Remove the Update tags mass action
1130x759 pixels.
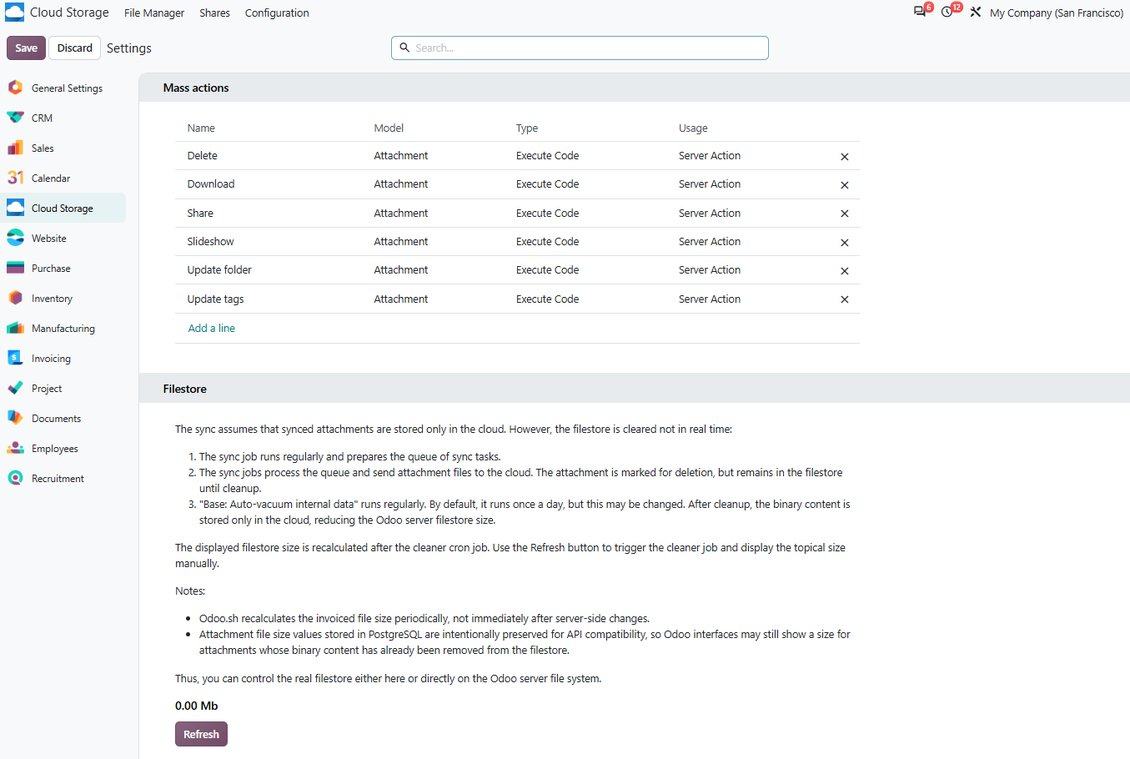(845, 299)
